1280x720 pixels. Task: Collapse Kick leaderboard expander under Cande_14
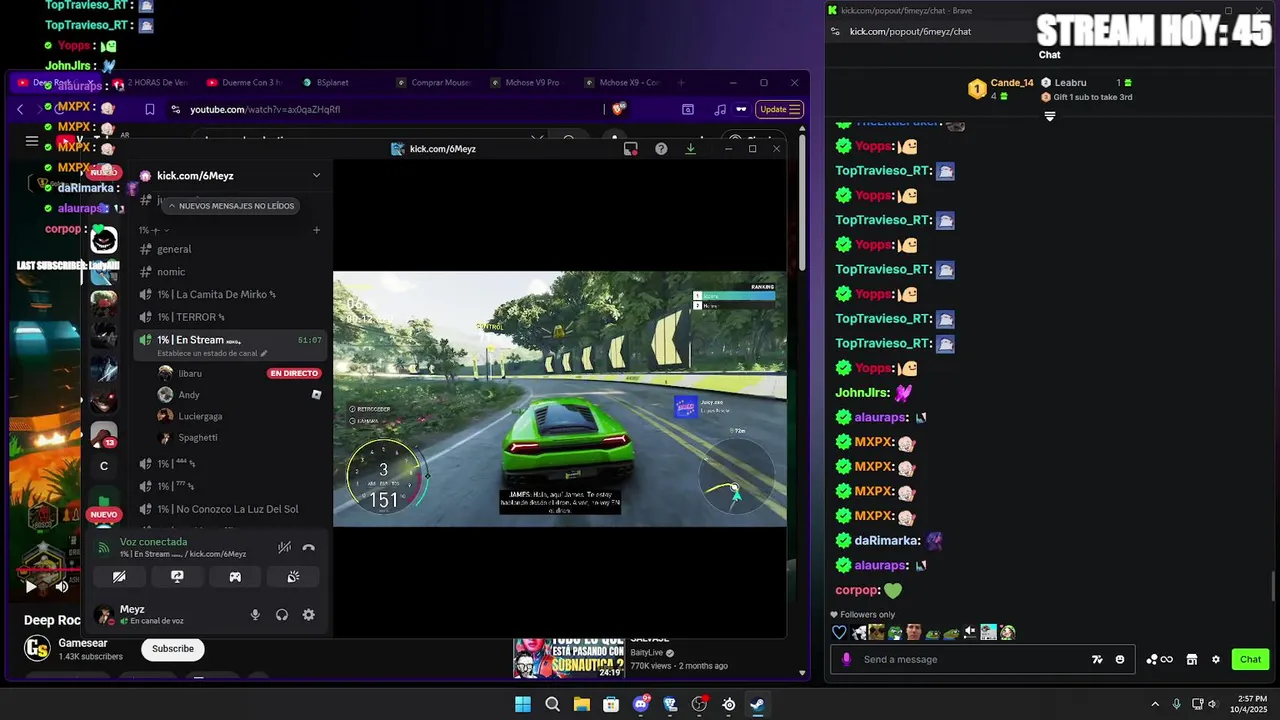coord(1049,116)
